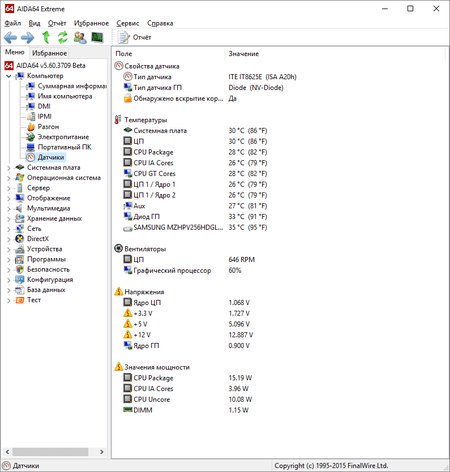Open the Справка menu

point(160,23)
